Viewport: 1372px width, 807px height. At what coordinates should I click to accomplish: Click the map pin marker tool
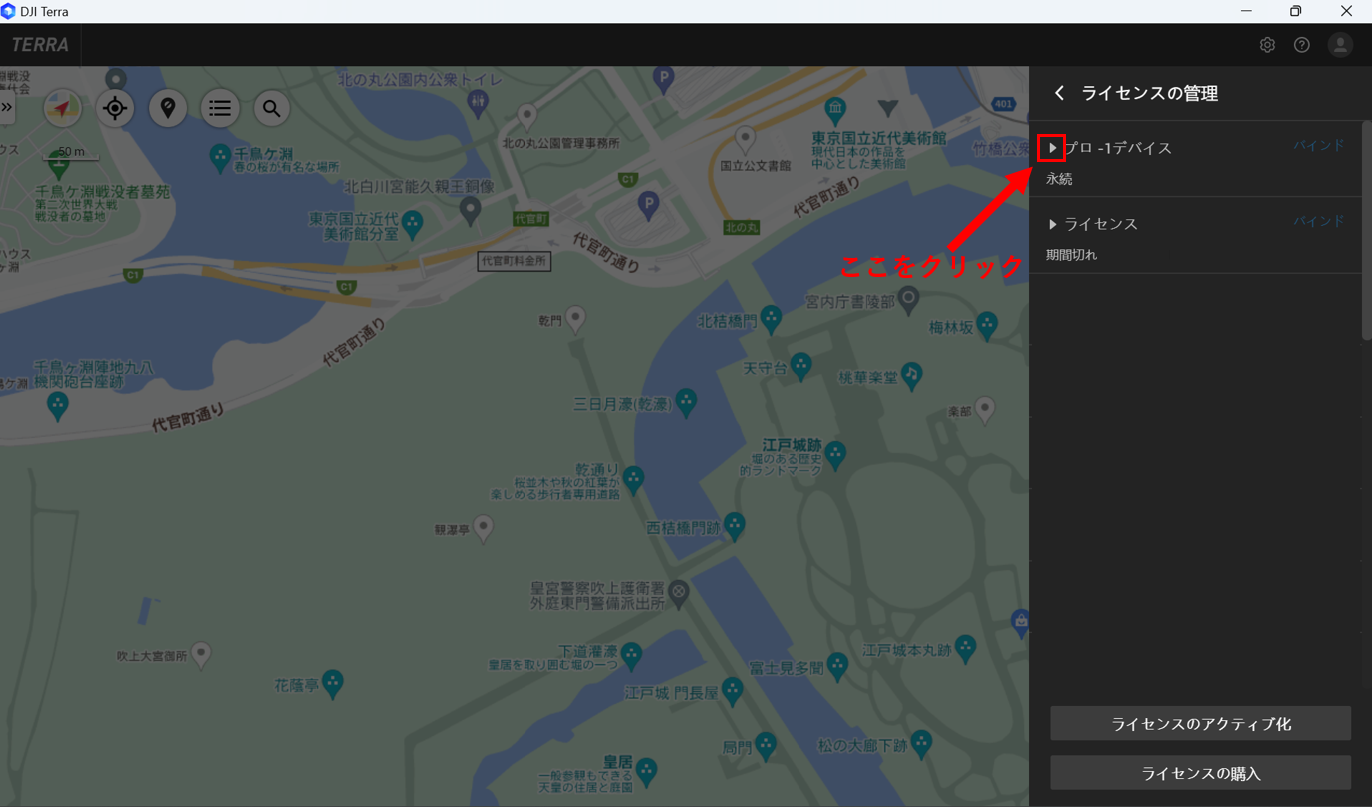pos(168,108)
